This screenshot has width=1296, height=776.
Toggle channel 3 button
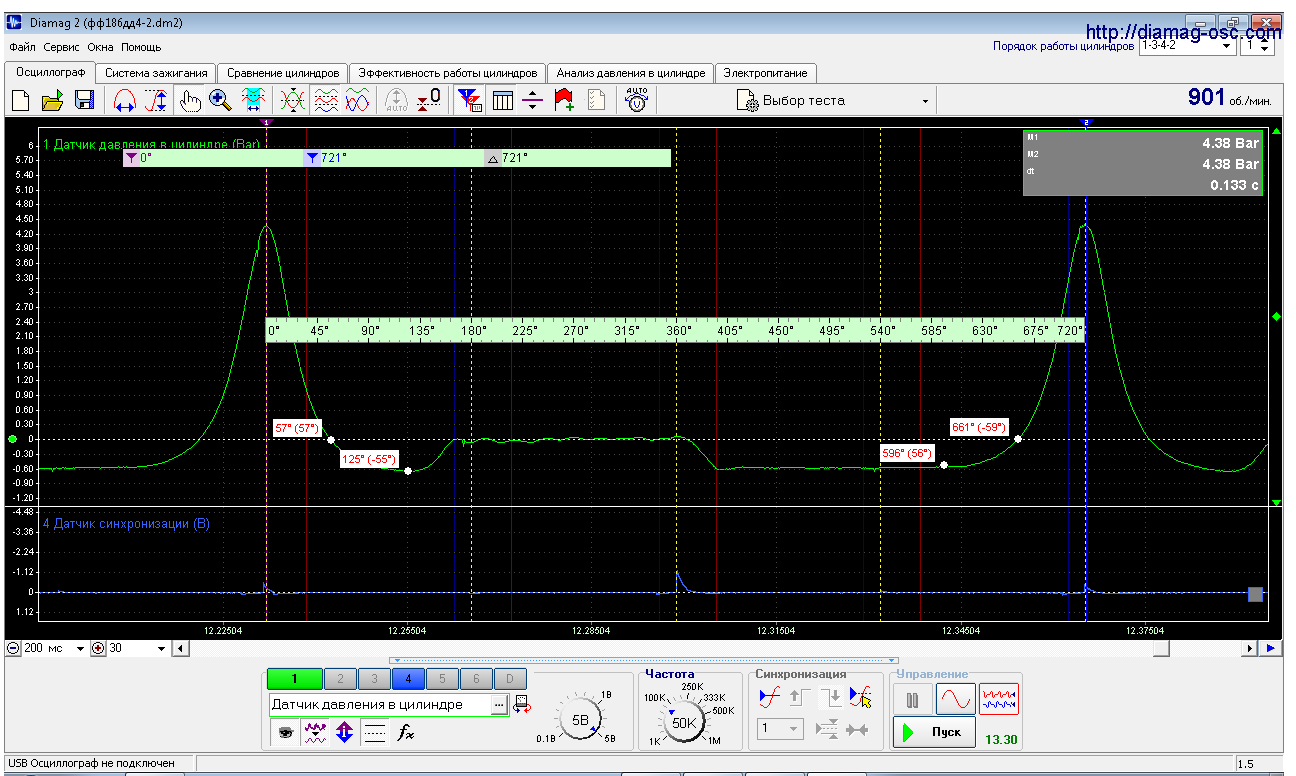pos(375,679)
